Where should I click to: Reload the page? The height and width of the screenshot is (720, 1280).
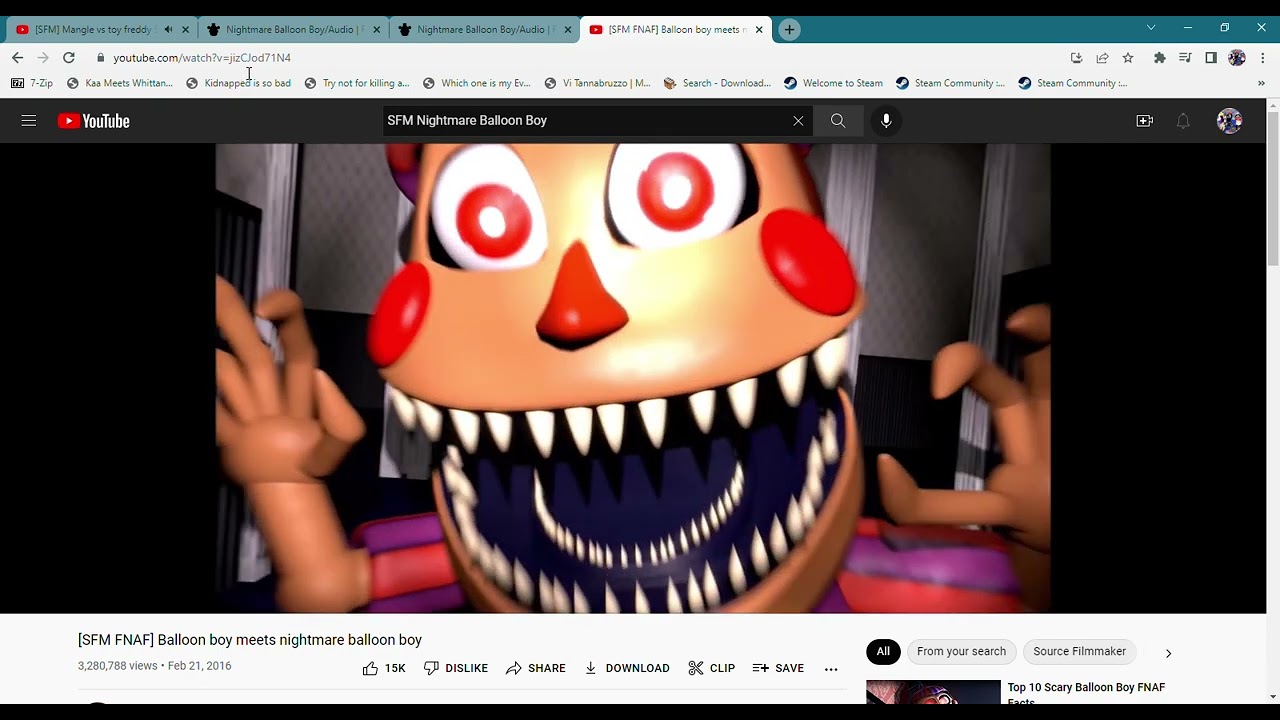(69, 58)
